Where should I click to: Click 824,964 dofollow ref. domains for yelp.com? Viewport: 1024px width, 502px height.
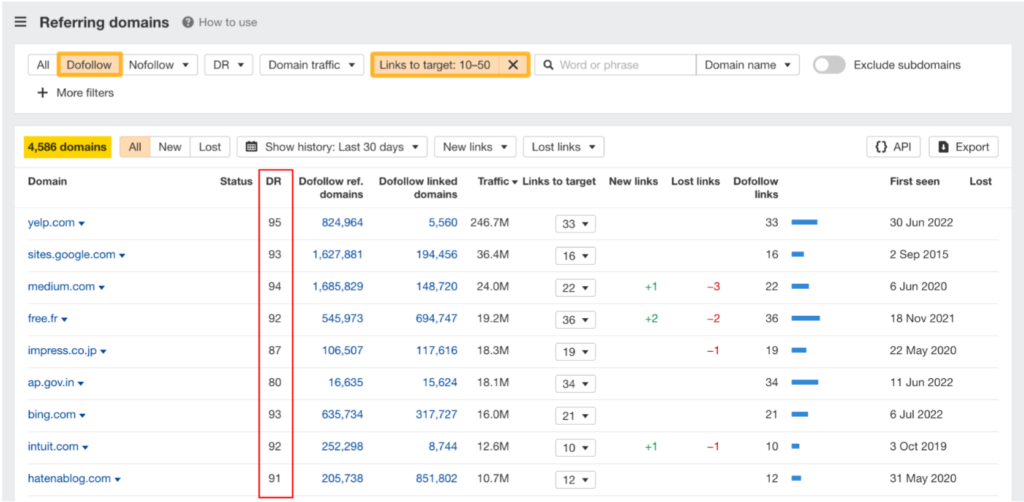(x=342, y=223)
